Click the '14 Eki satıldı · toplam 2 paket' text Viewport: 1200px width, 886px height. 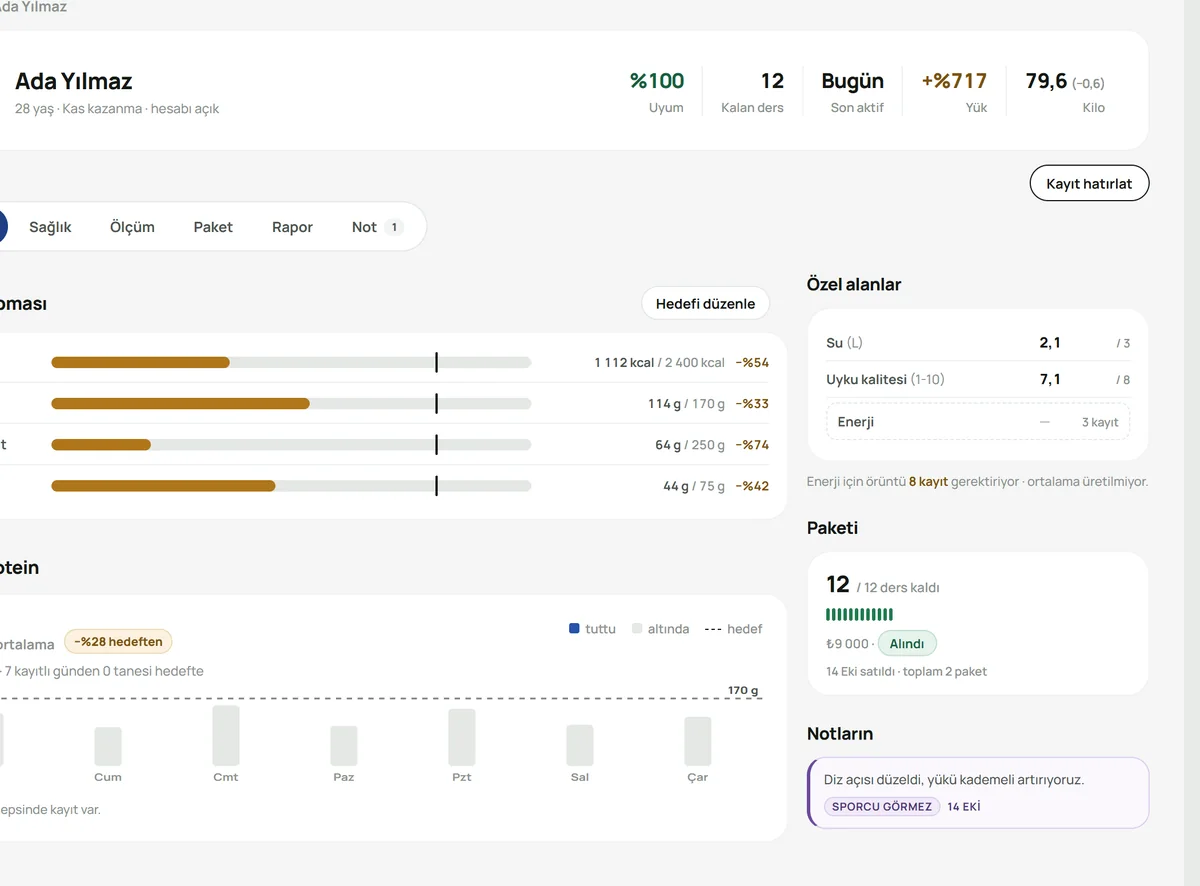tap(906, 671)
